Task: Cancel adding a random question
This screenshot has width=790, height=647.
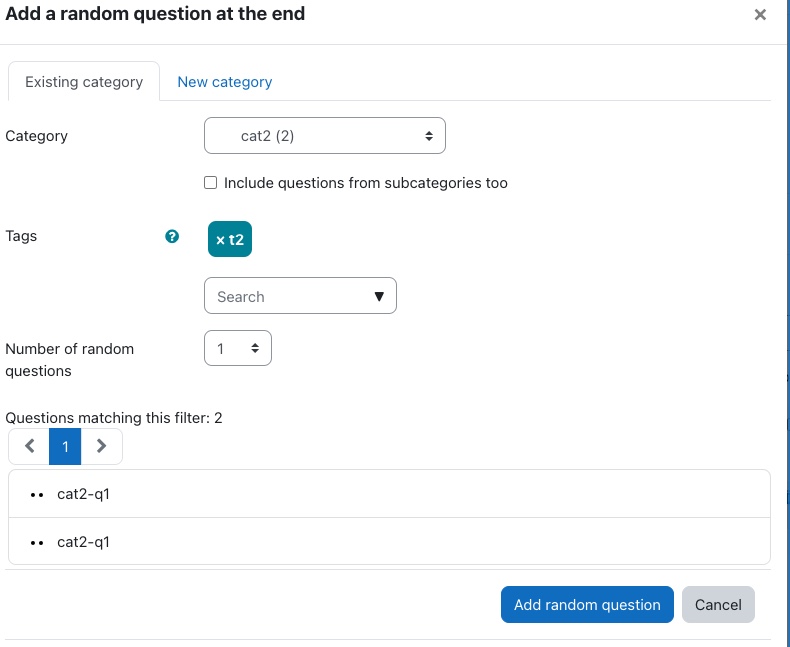Action: tap(718, 604)
